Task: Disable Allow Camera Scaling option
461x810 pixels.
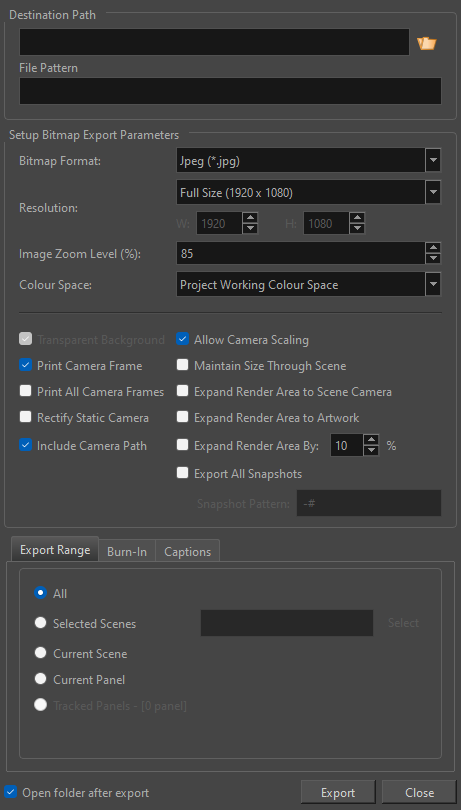Action: (x=182, y=339)
